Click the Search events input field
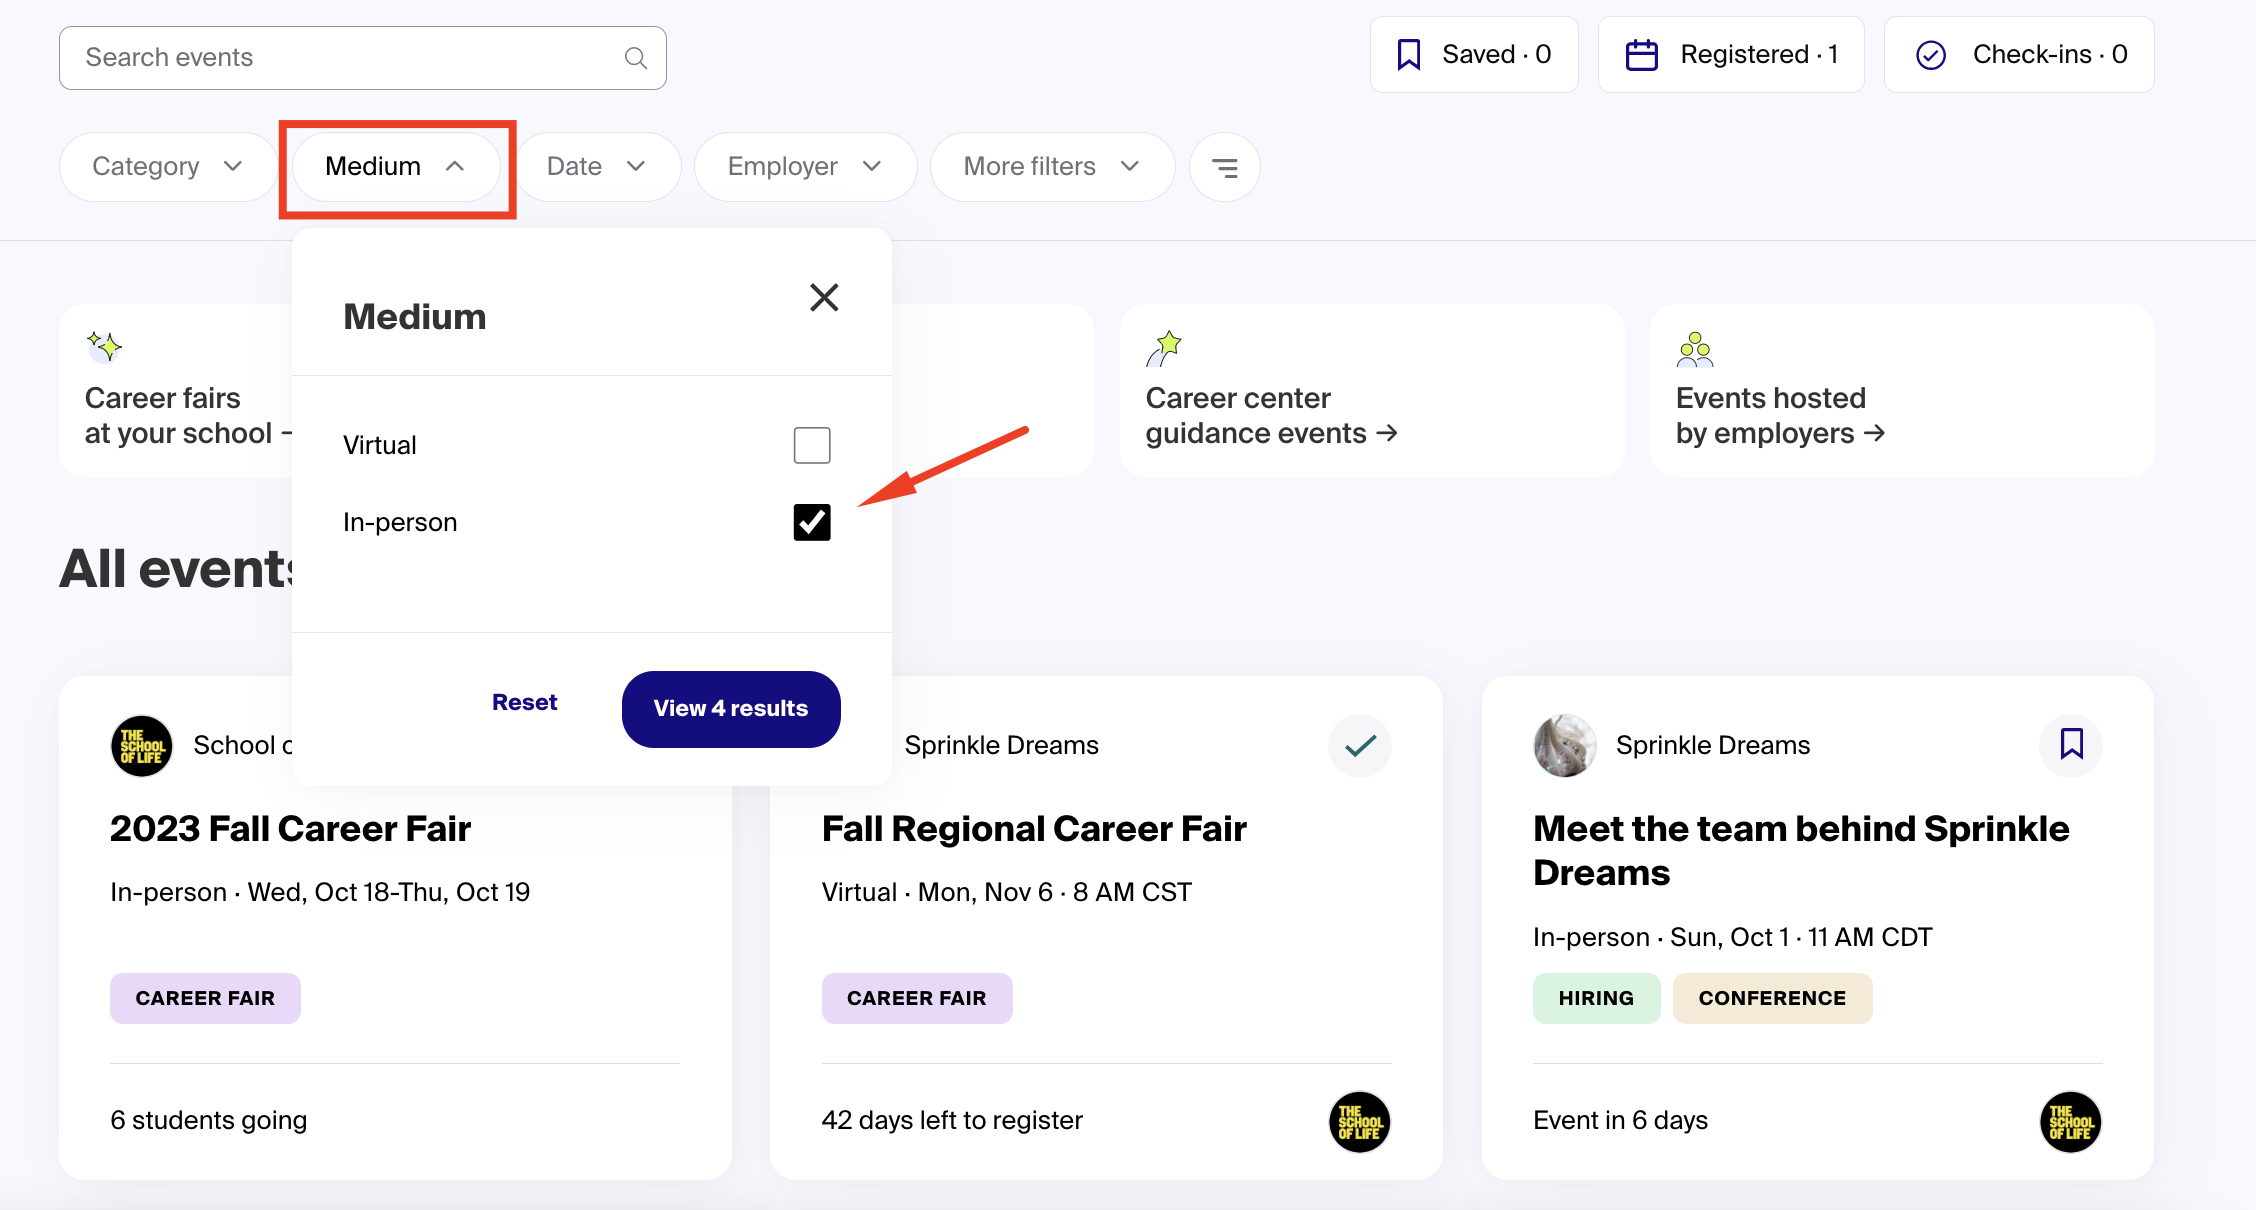2256x1210 pixels. click(363, 58)
